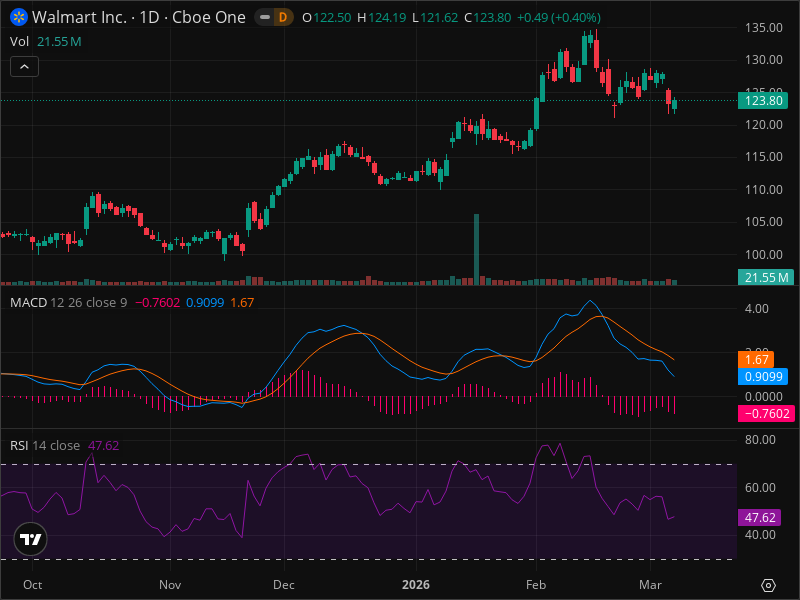Click the Nov label on time axis
Viewport: 800px width, 600px height.
click(170, 585)
